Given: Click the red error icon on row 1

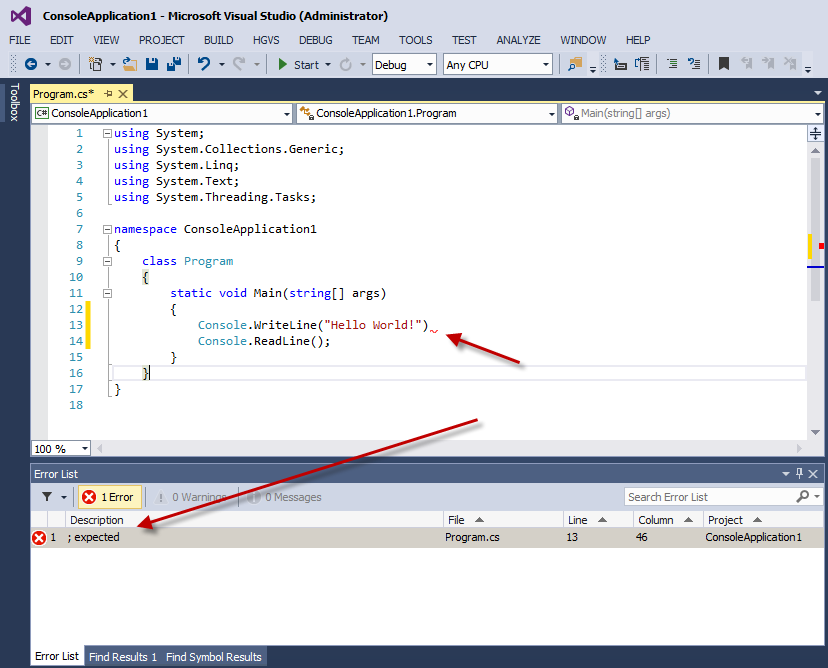Looking at the screenshot, I should click(39, 538).
